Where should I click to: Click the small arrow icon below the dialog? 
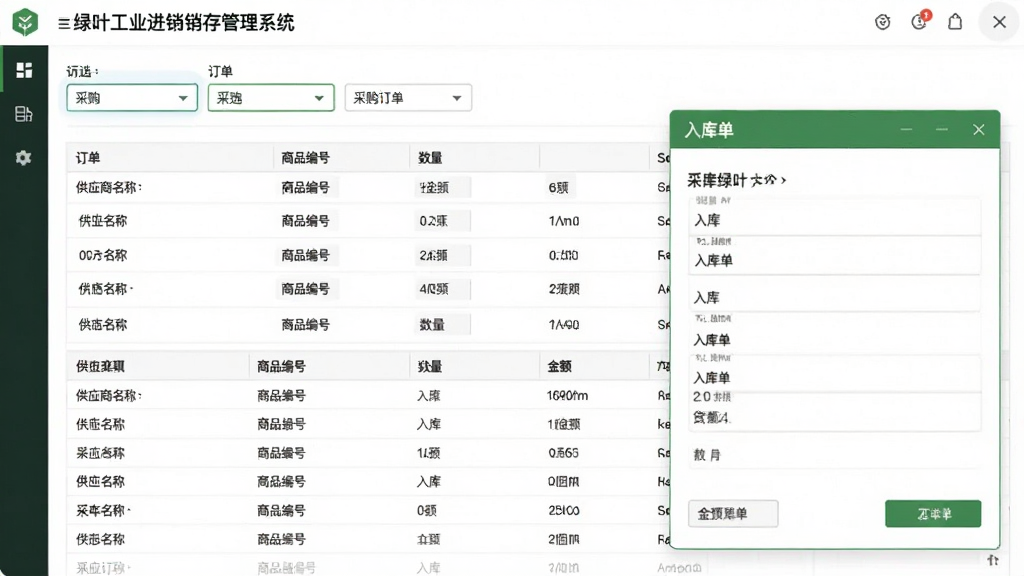click(993, 560)
